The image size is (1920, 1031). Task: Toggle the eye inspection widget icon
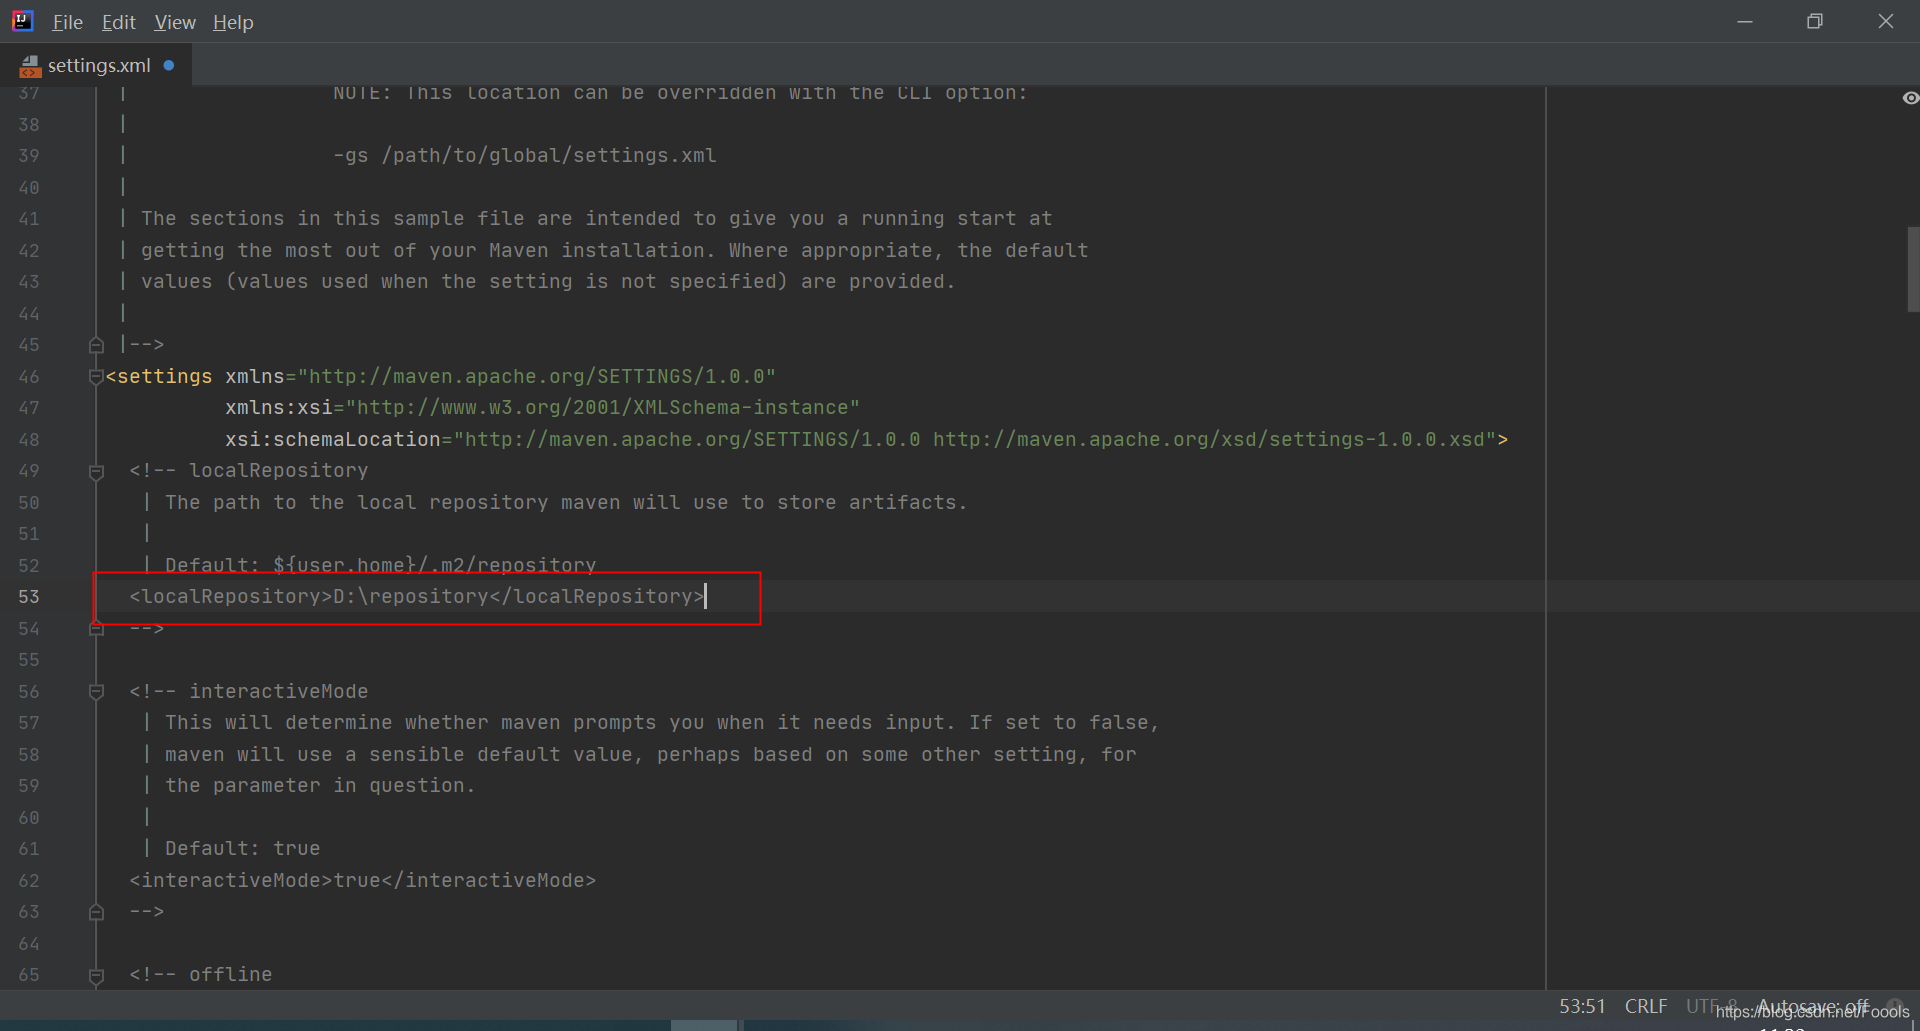pos(1910,98)
